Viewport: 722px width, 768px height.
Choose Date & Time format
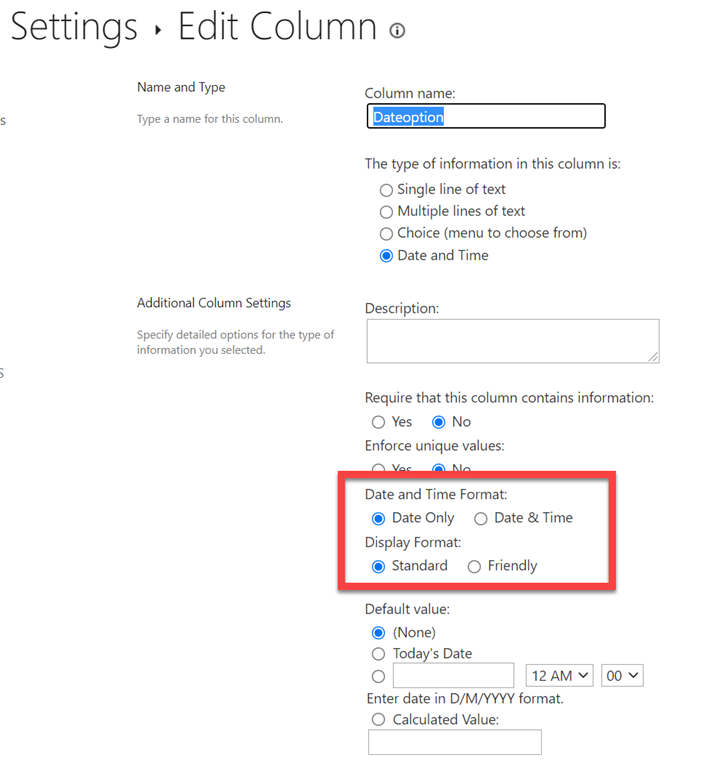[x=480, y=518]
